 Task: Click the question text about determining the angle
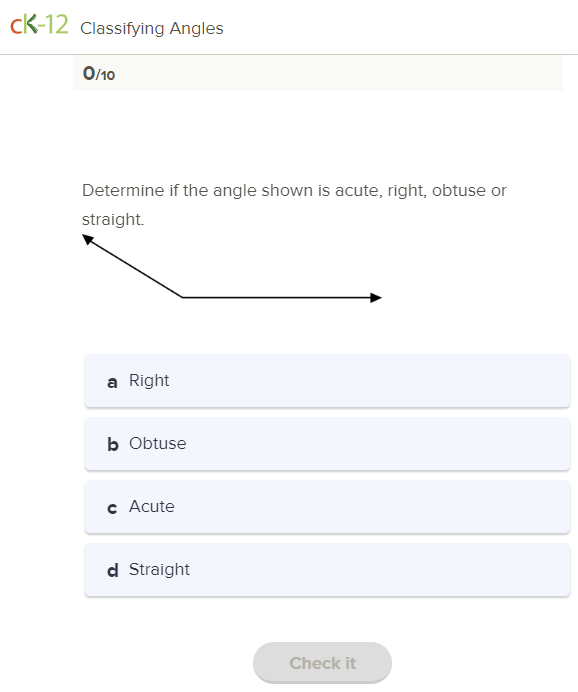294,205
